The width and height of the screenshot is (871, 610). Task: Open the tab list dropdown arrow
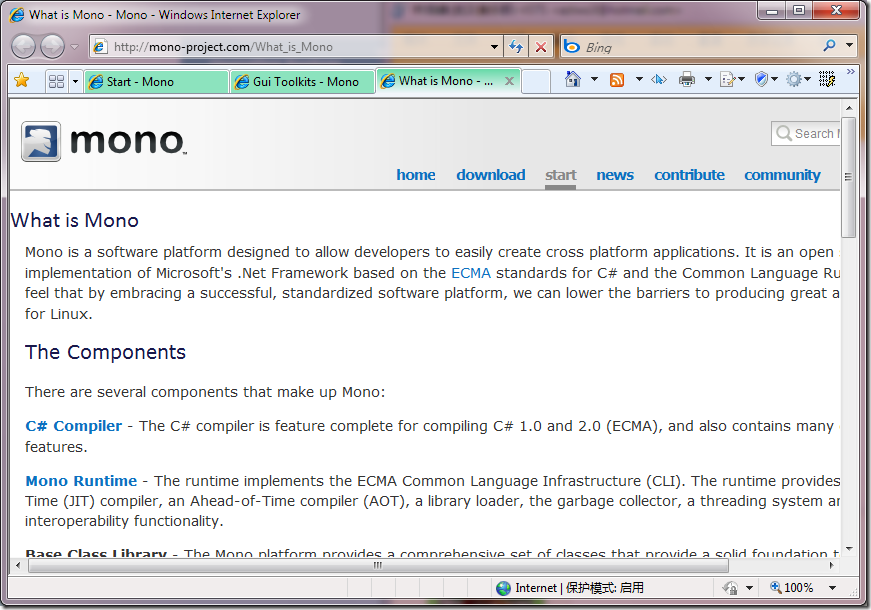click(76, 82)
